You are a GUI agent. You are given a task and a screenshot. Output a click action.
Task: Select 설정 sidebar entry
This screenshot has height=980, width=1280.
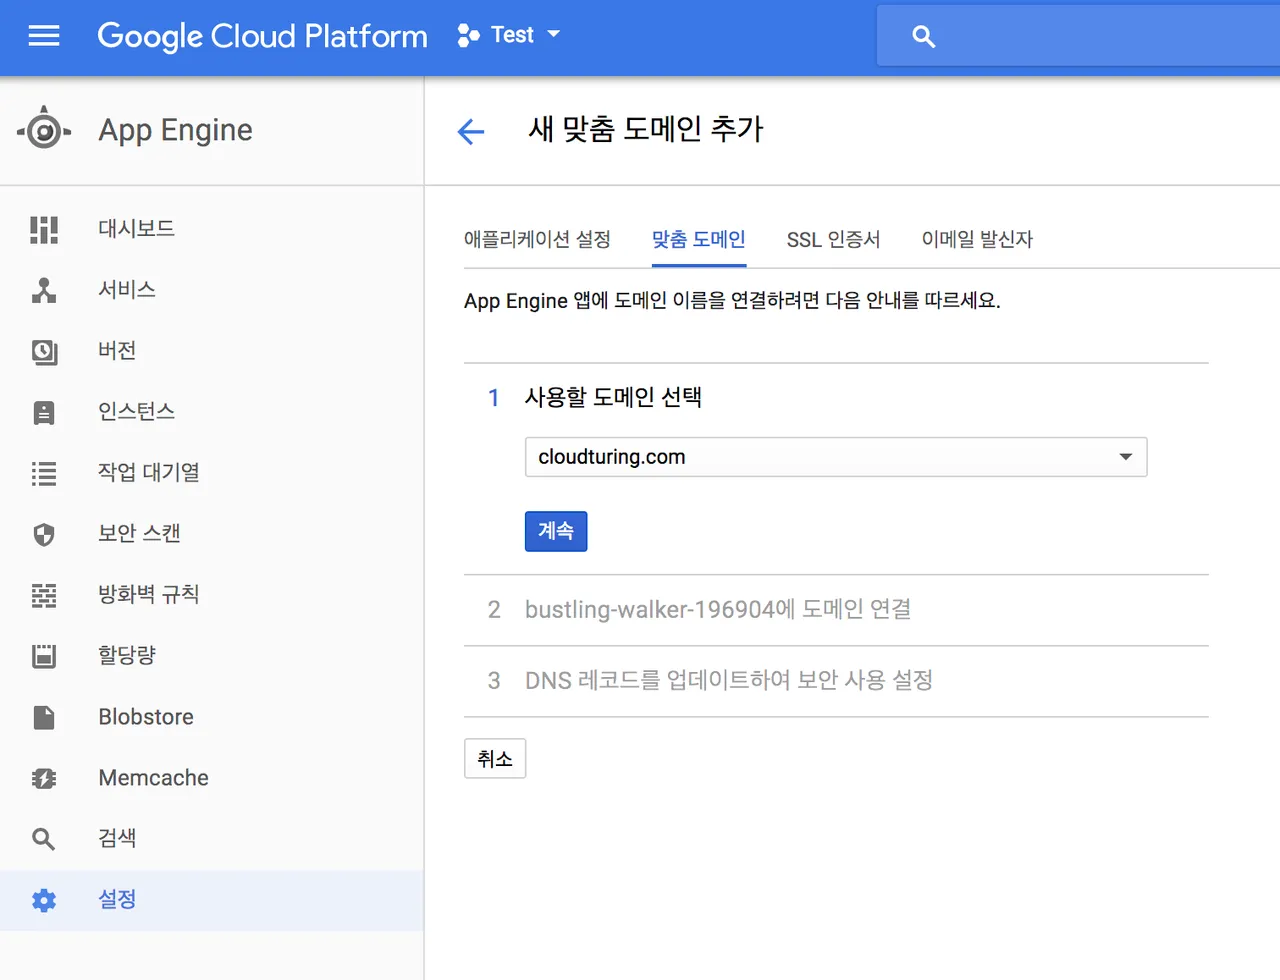[x=211, y=900]
